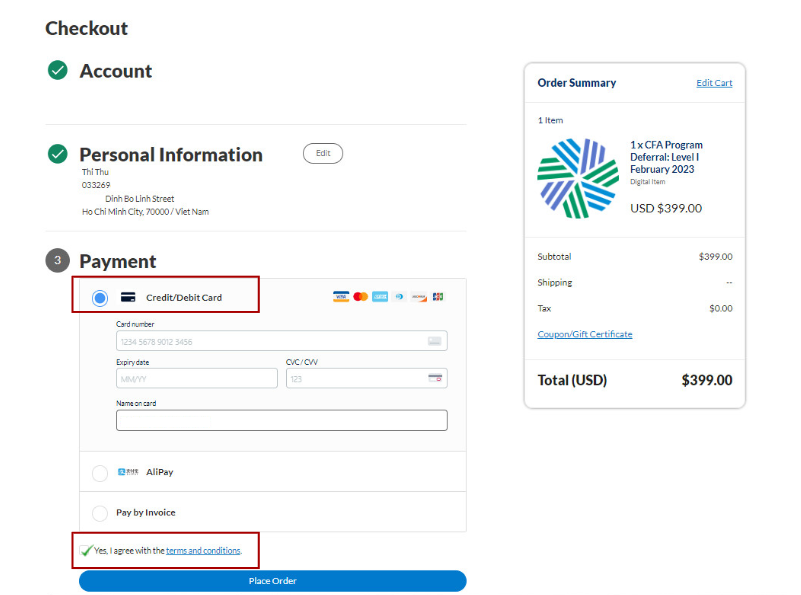This screenshot has height=595, width=801.
Task: Click the JCB card logo icon
Action: click(438, 297)
